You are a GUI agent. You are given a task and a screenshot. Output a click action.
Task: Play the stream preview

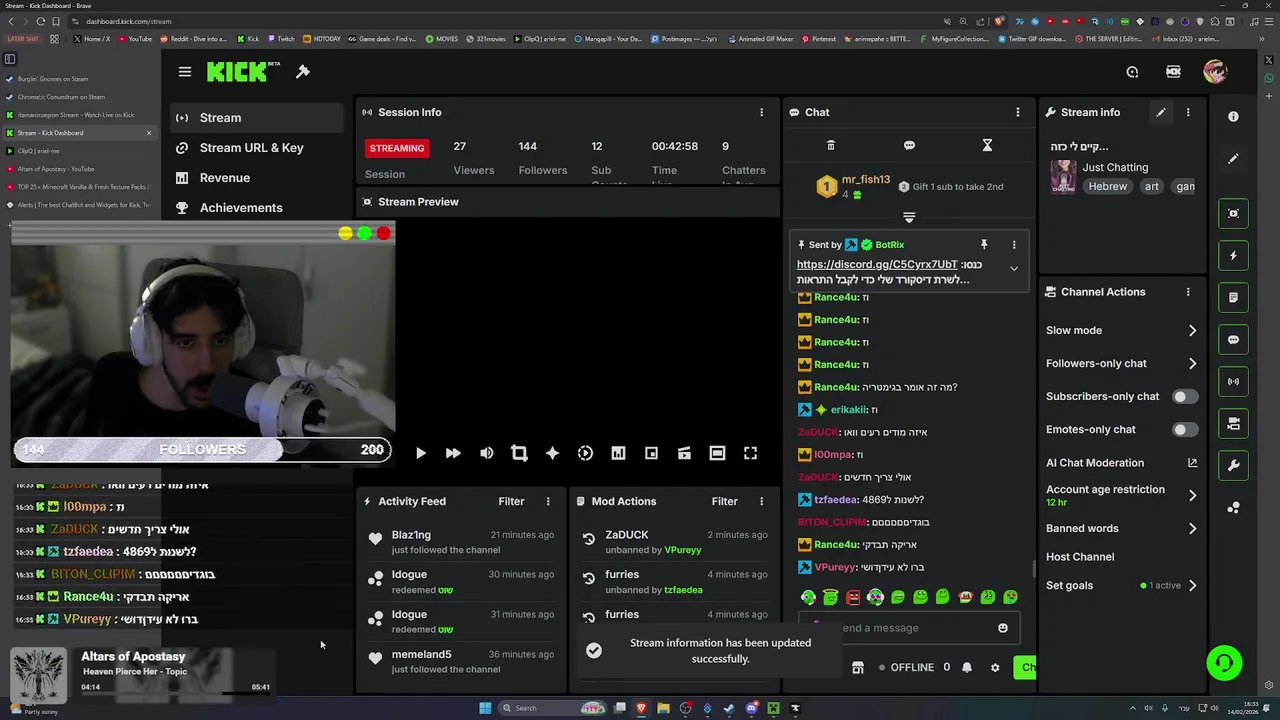pyautogui.click(x=420, y=453)
